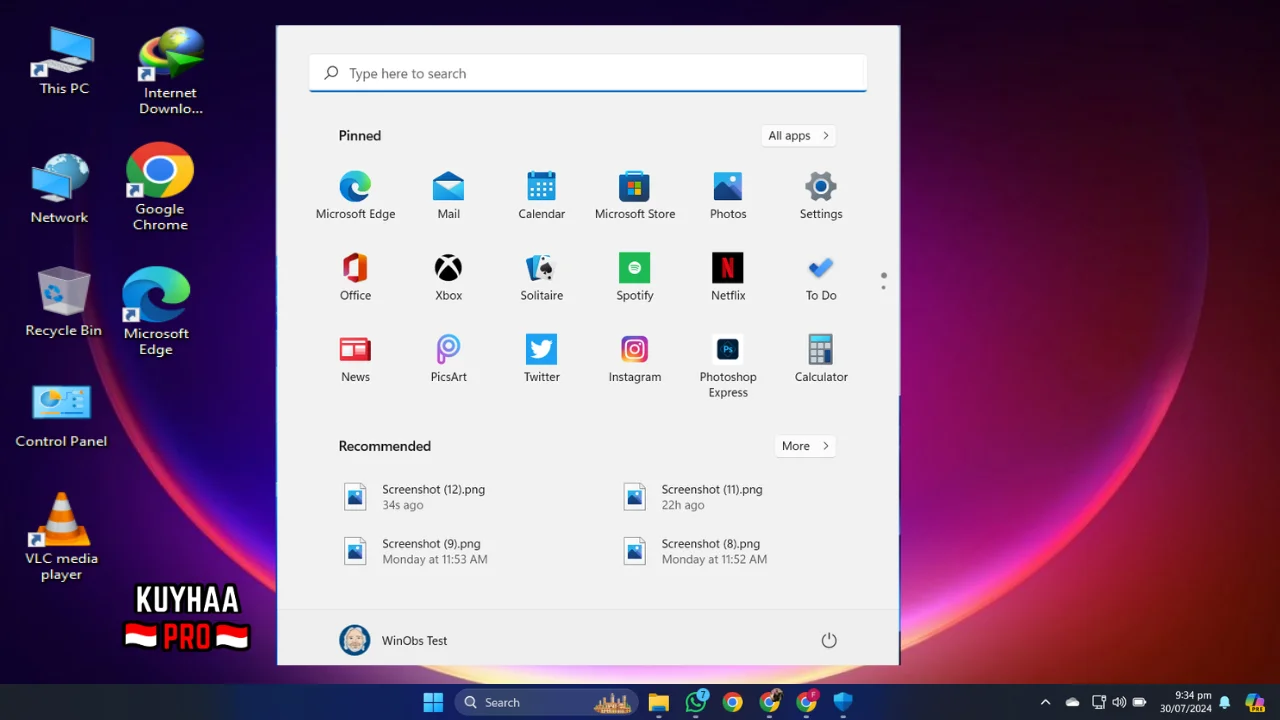The height and width of the screenshot is (720, 1280).
Task: Open the News app
Action: [x=355, y=359]
